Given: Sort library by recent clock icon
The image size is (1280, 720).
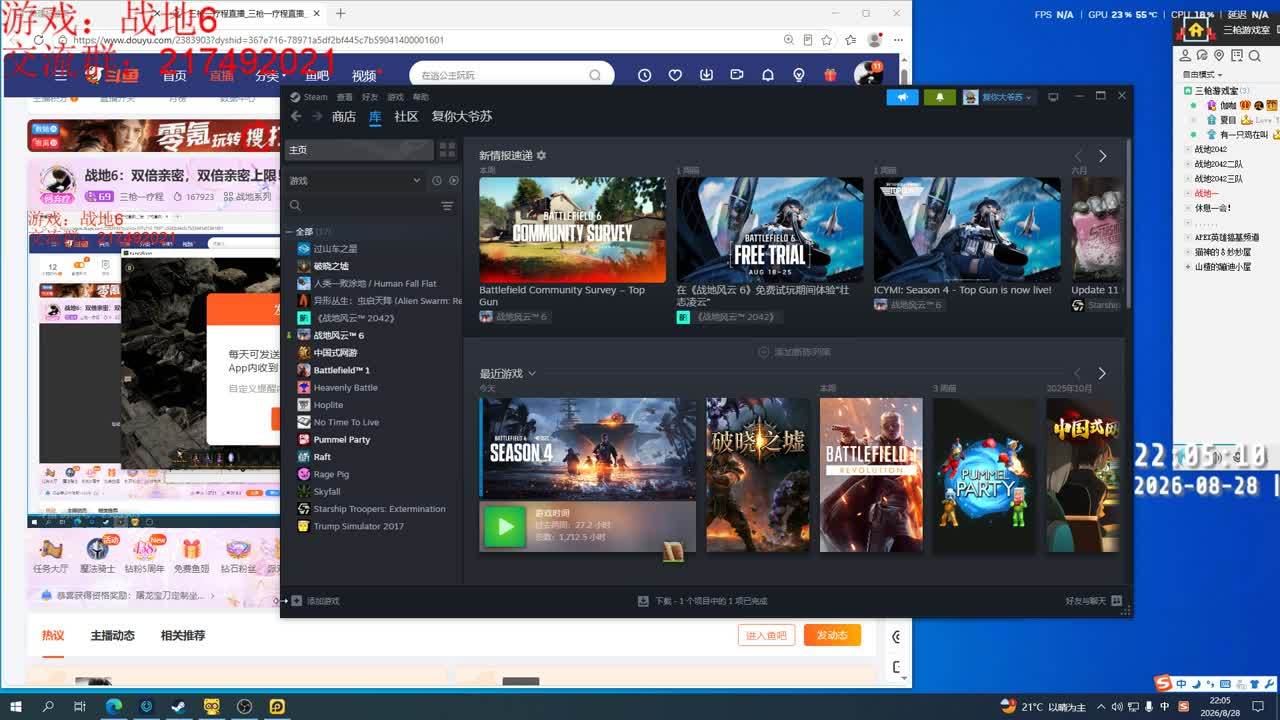Looking at the screenshot, I should point(437,181).
